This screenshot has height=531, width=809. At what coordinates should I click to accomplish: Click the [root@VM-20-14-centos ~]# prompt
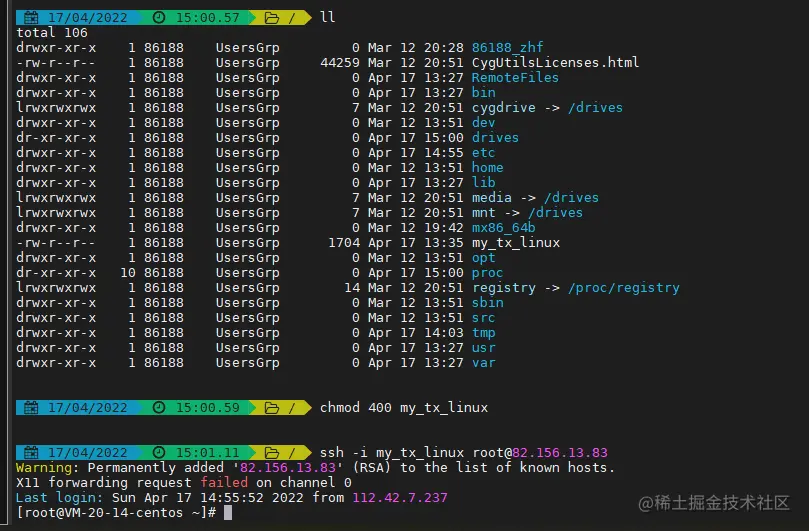tap(116, 512)
